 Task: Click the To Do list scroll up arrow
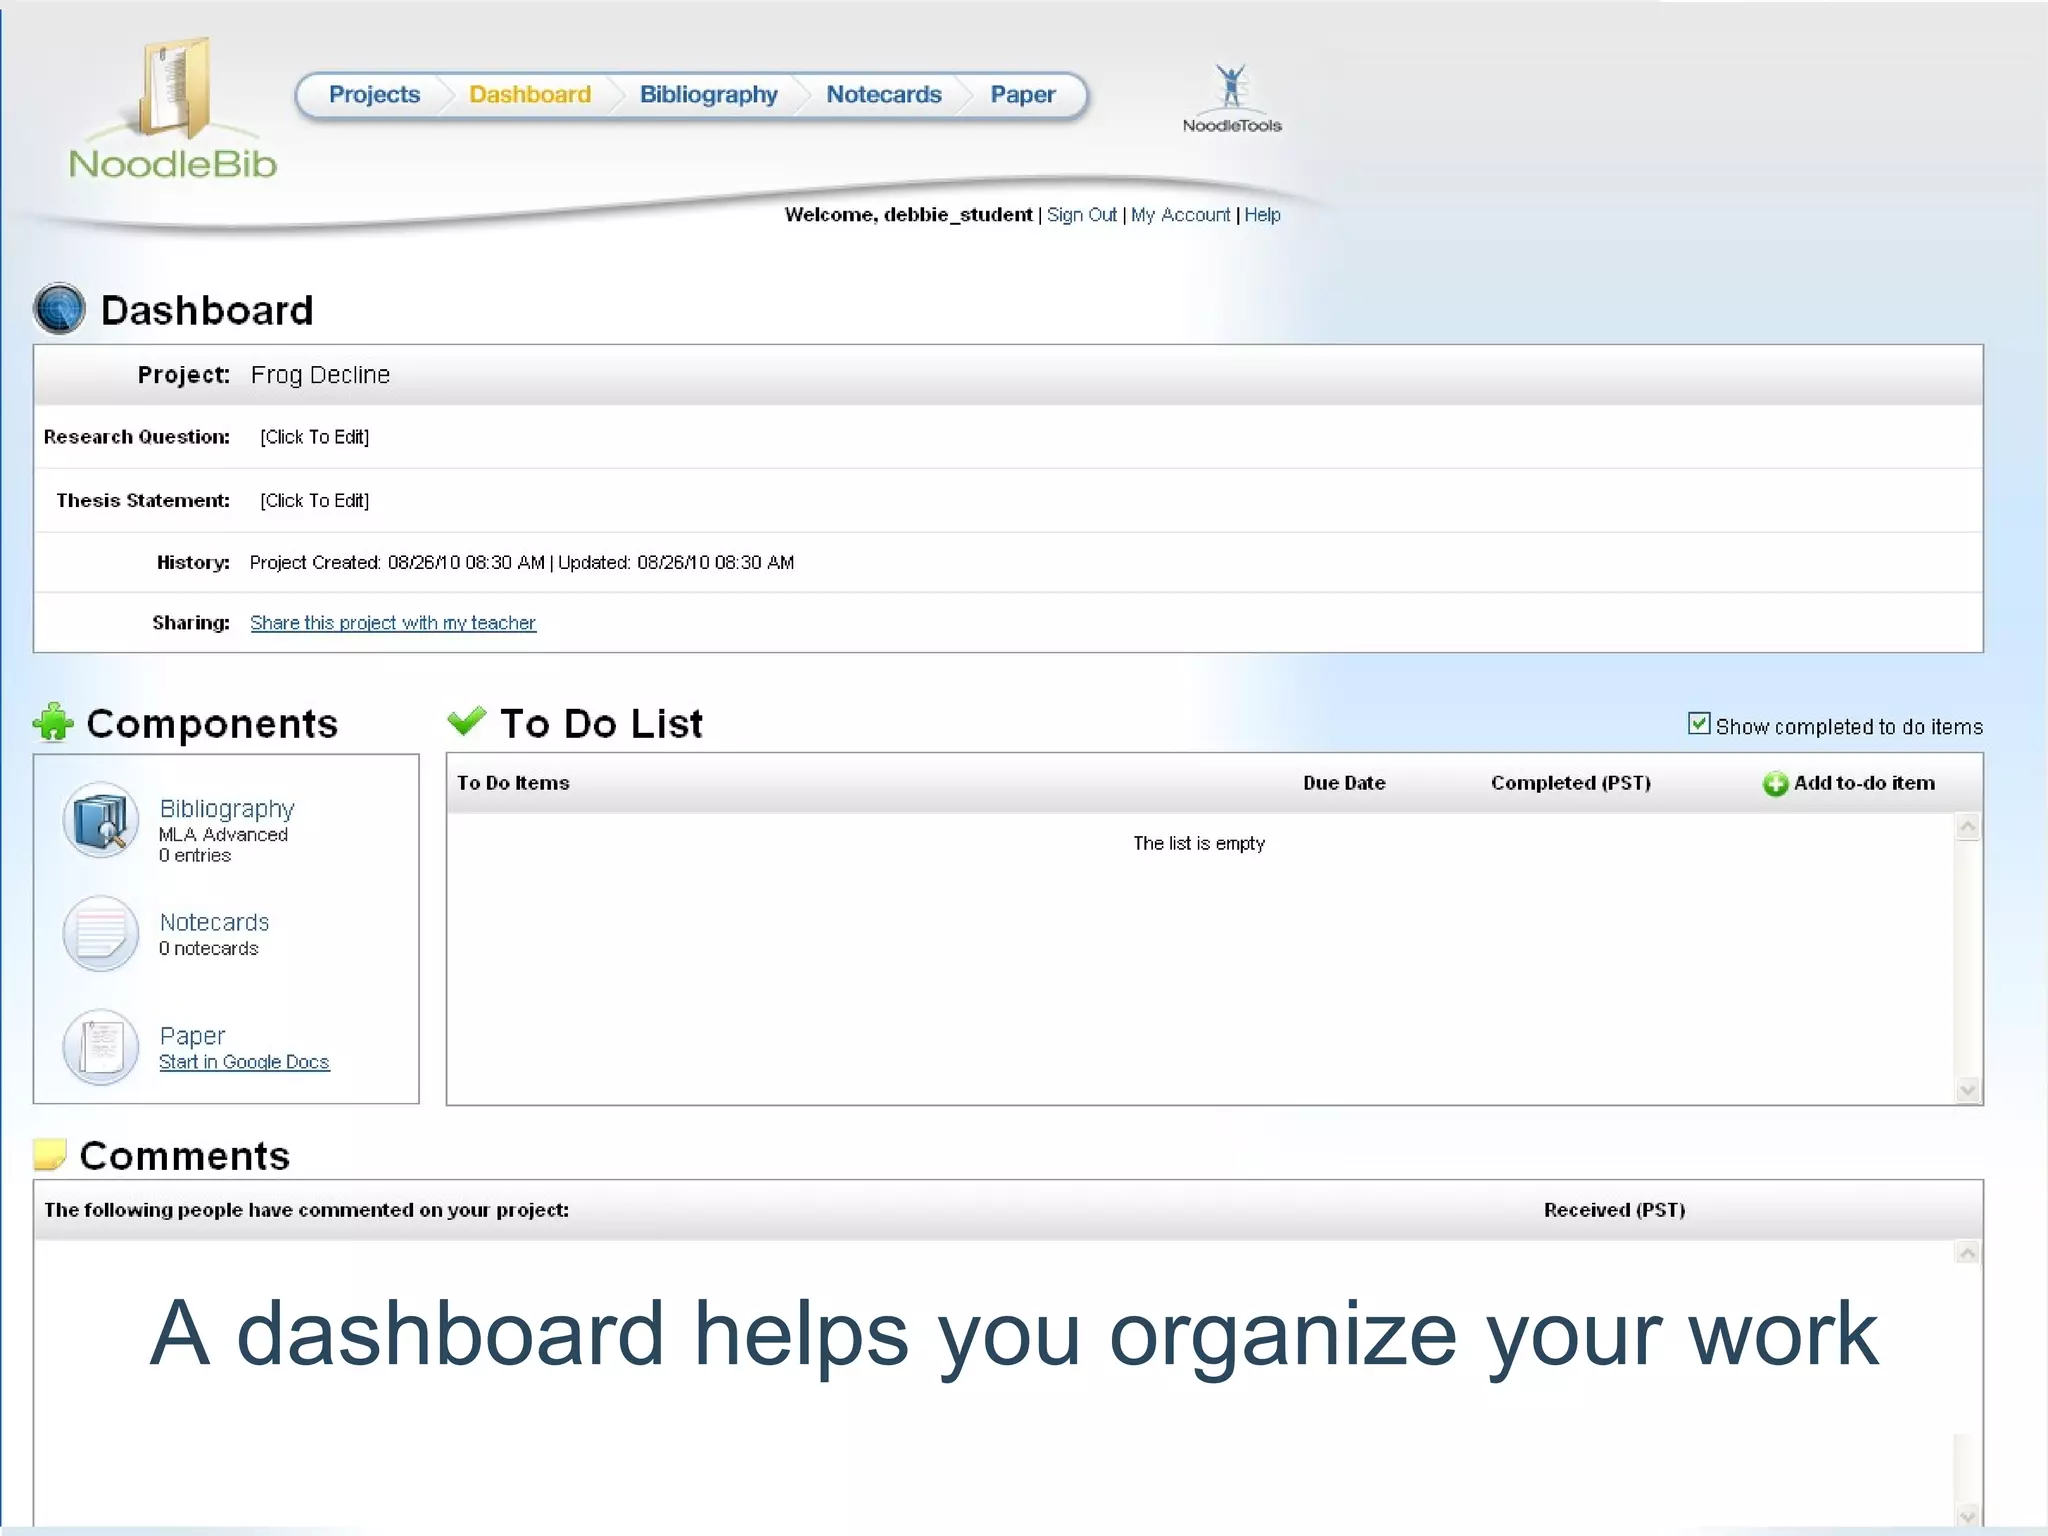1968,827
